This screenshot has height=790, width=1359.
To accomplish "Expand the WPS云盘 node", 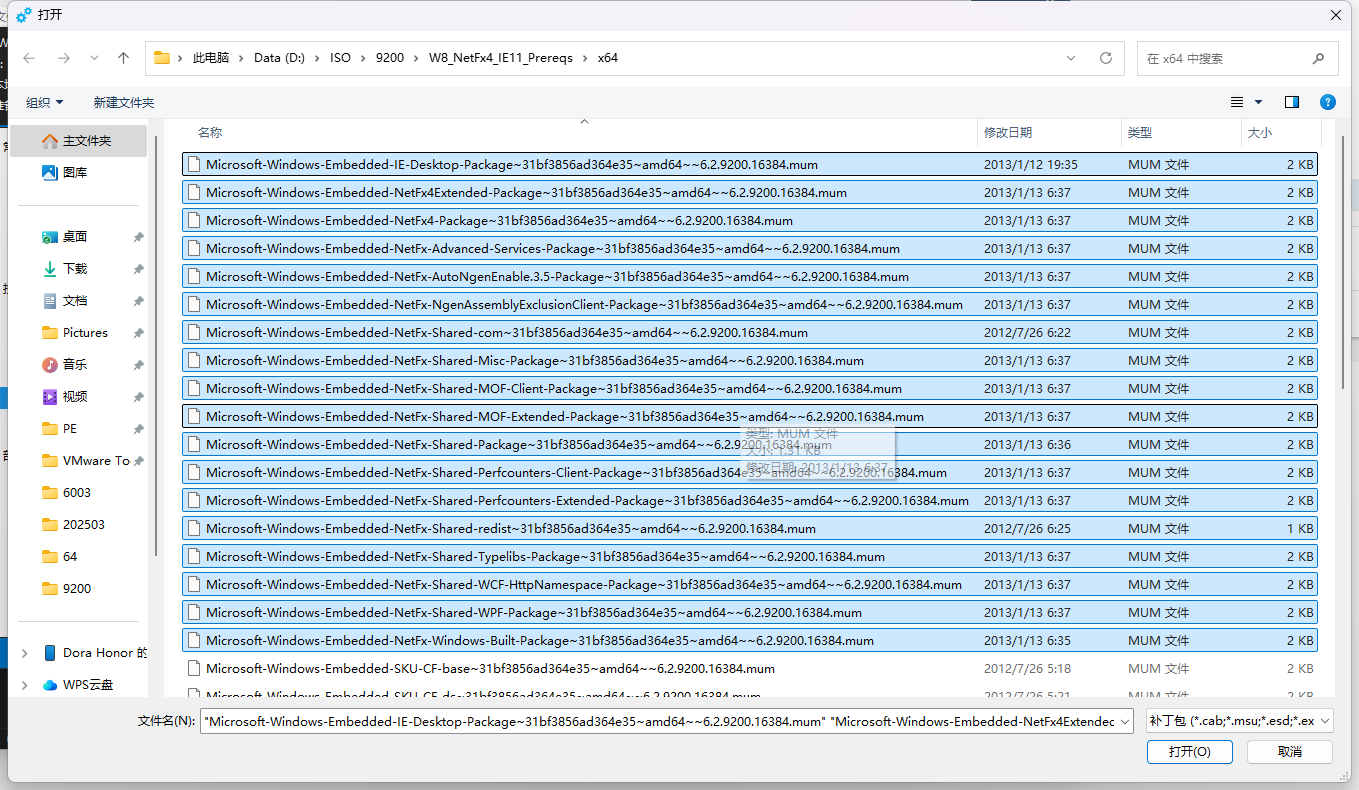I will pyautogui.click(x=24, y=685).
